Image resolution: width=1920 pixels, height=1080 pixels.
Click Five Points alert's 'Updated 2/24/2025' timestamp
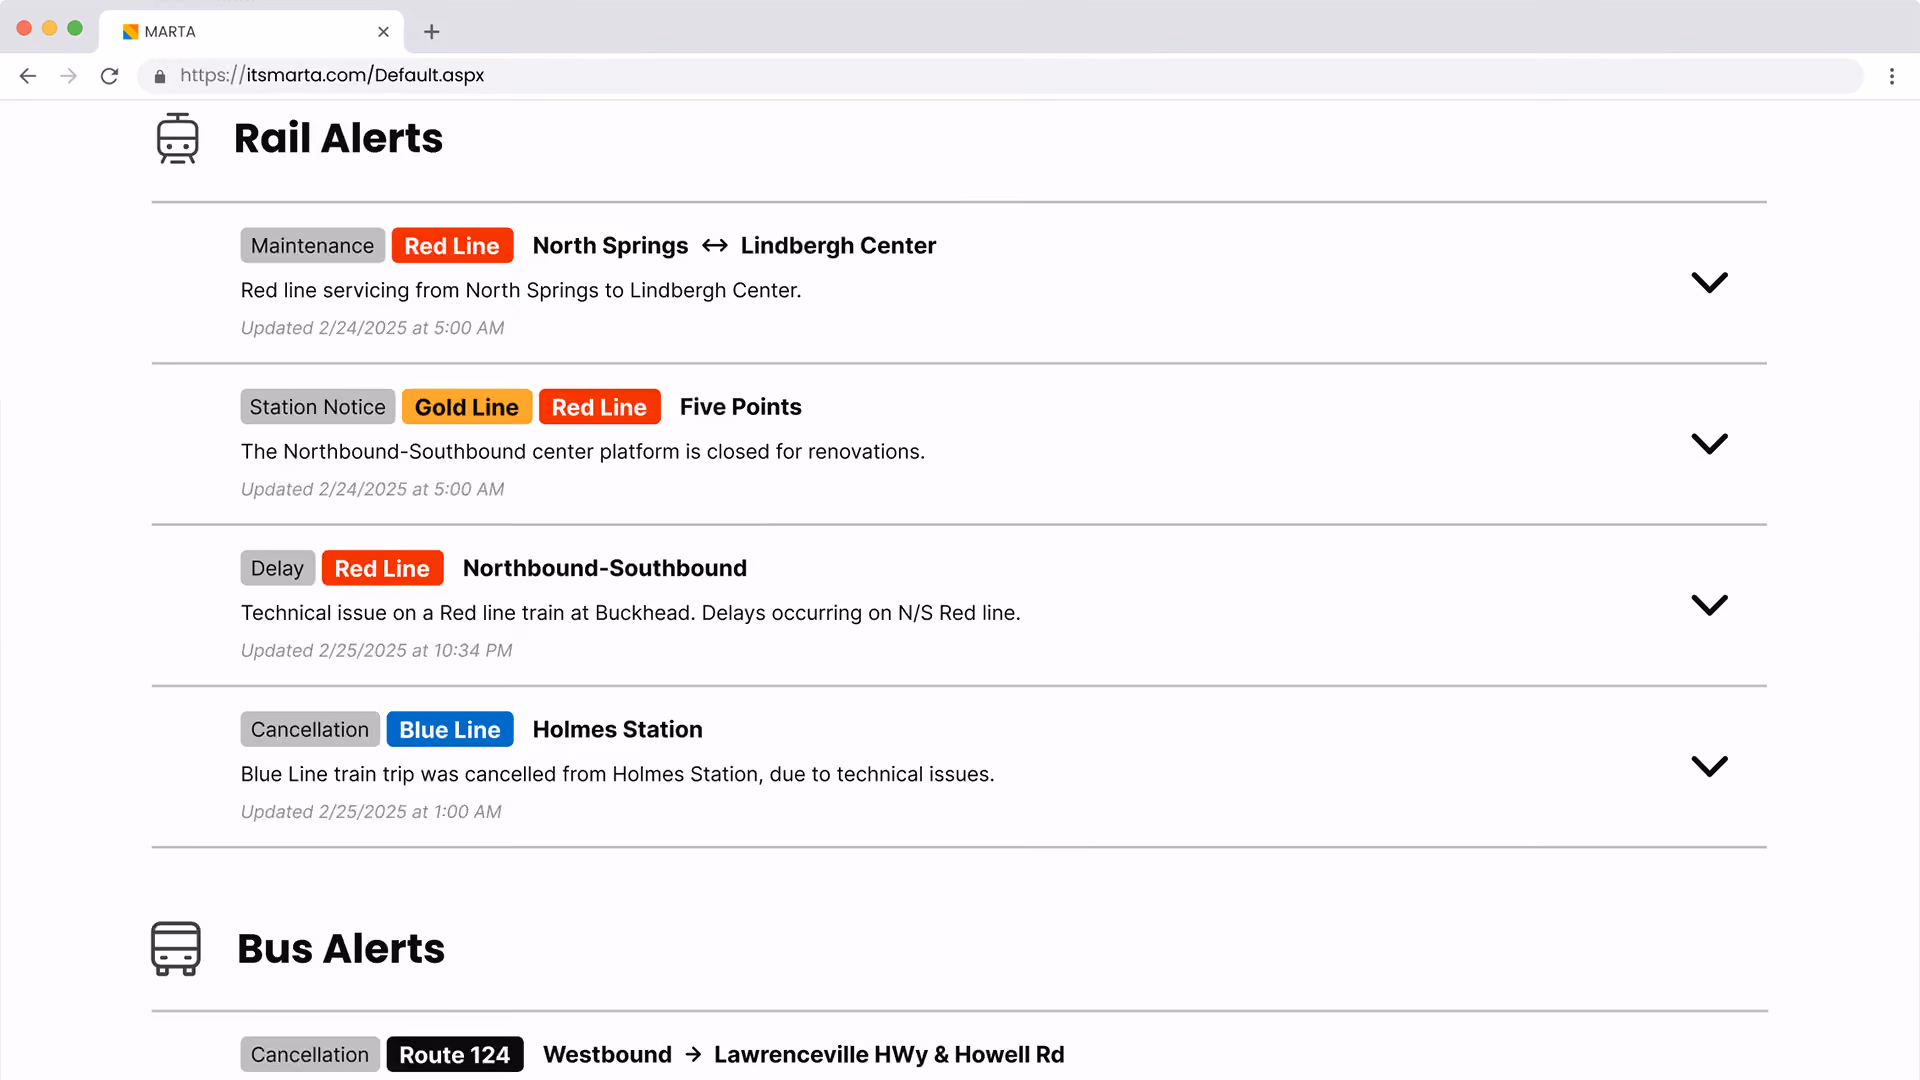coord(372,489)
